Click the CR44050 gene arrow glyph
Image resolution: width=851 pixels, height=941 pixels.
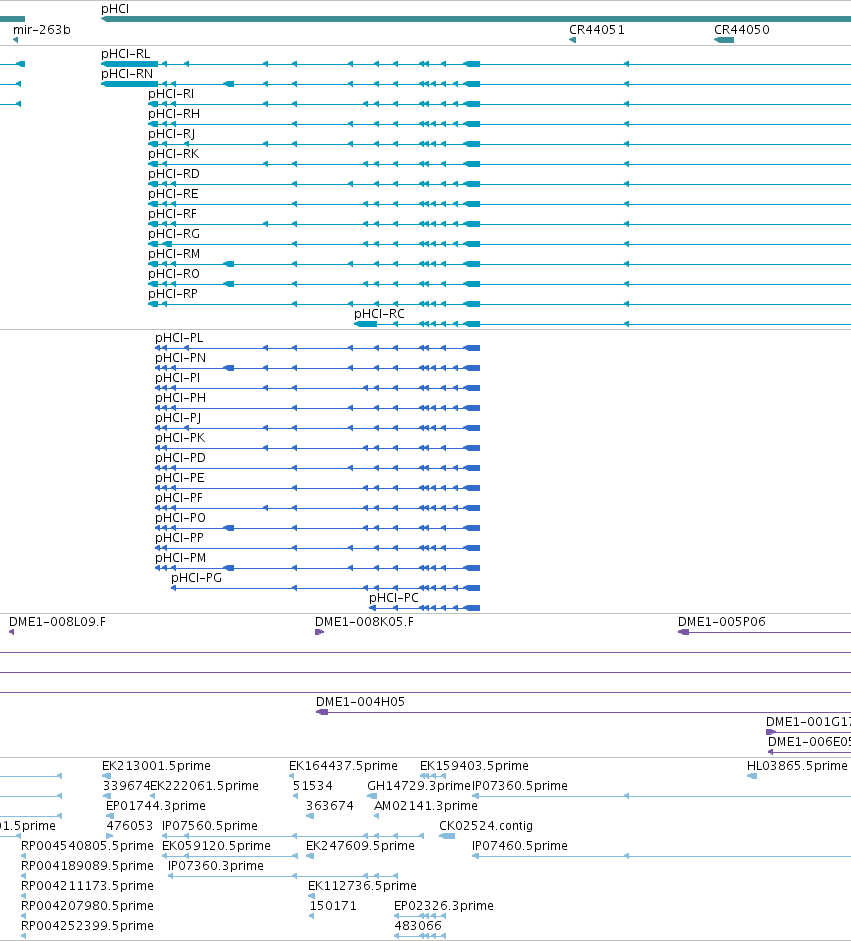(x=724, y=40)
